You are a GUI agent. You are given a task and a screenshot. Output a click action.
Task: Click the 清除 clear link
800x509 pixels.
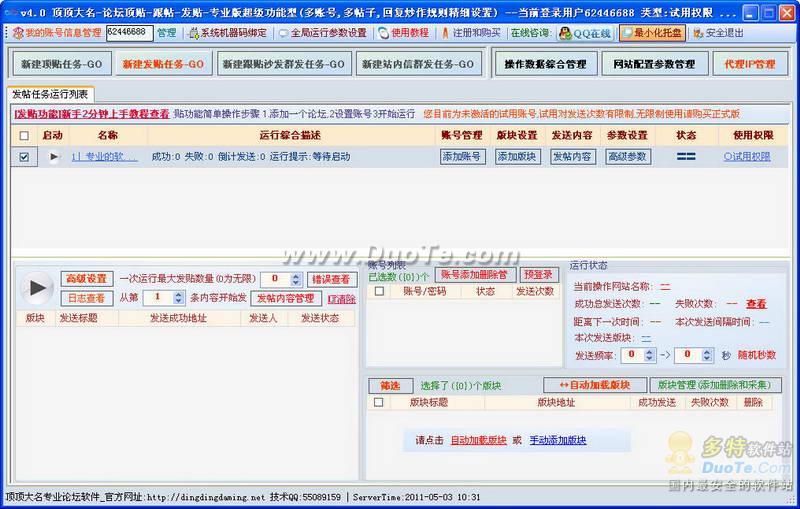(x=342, y=299)
